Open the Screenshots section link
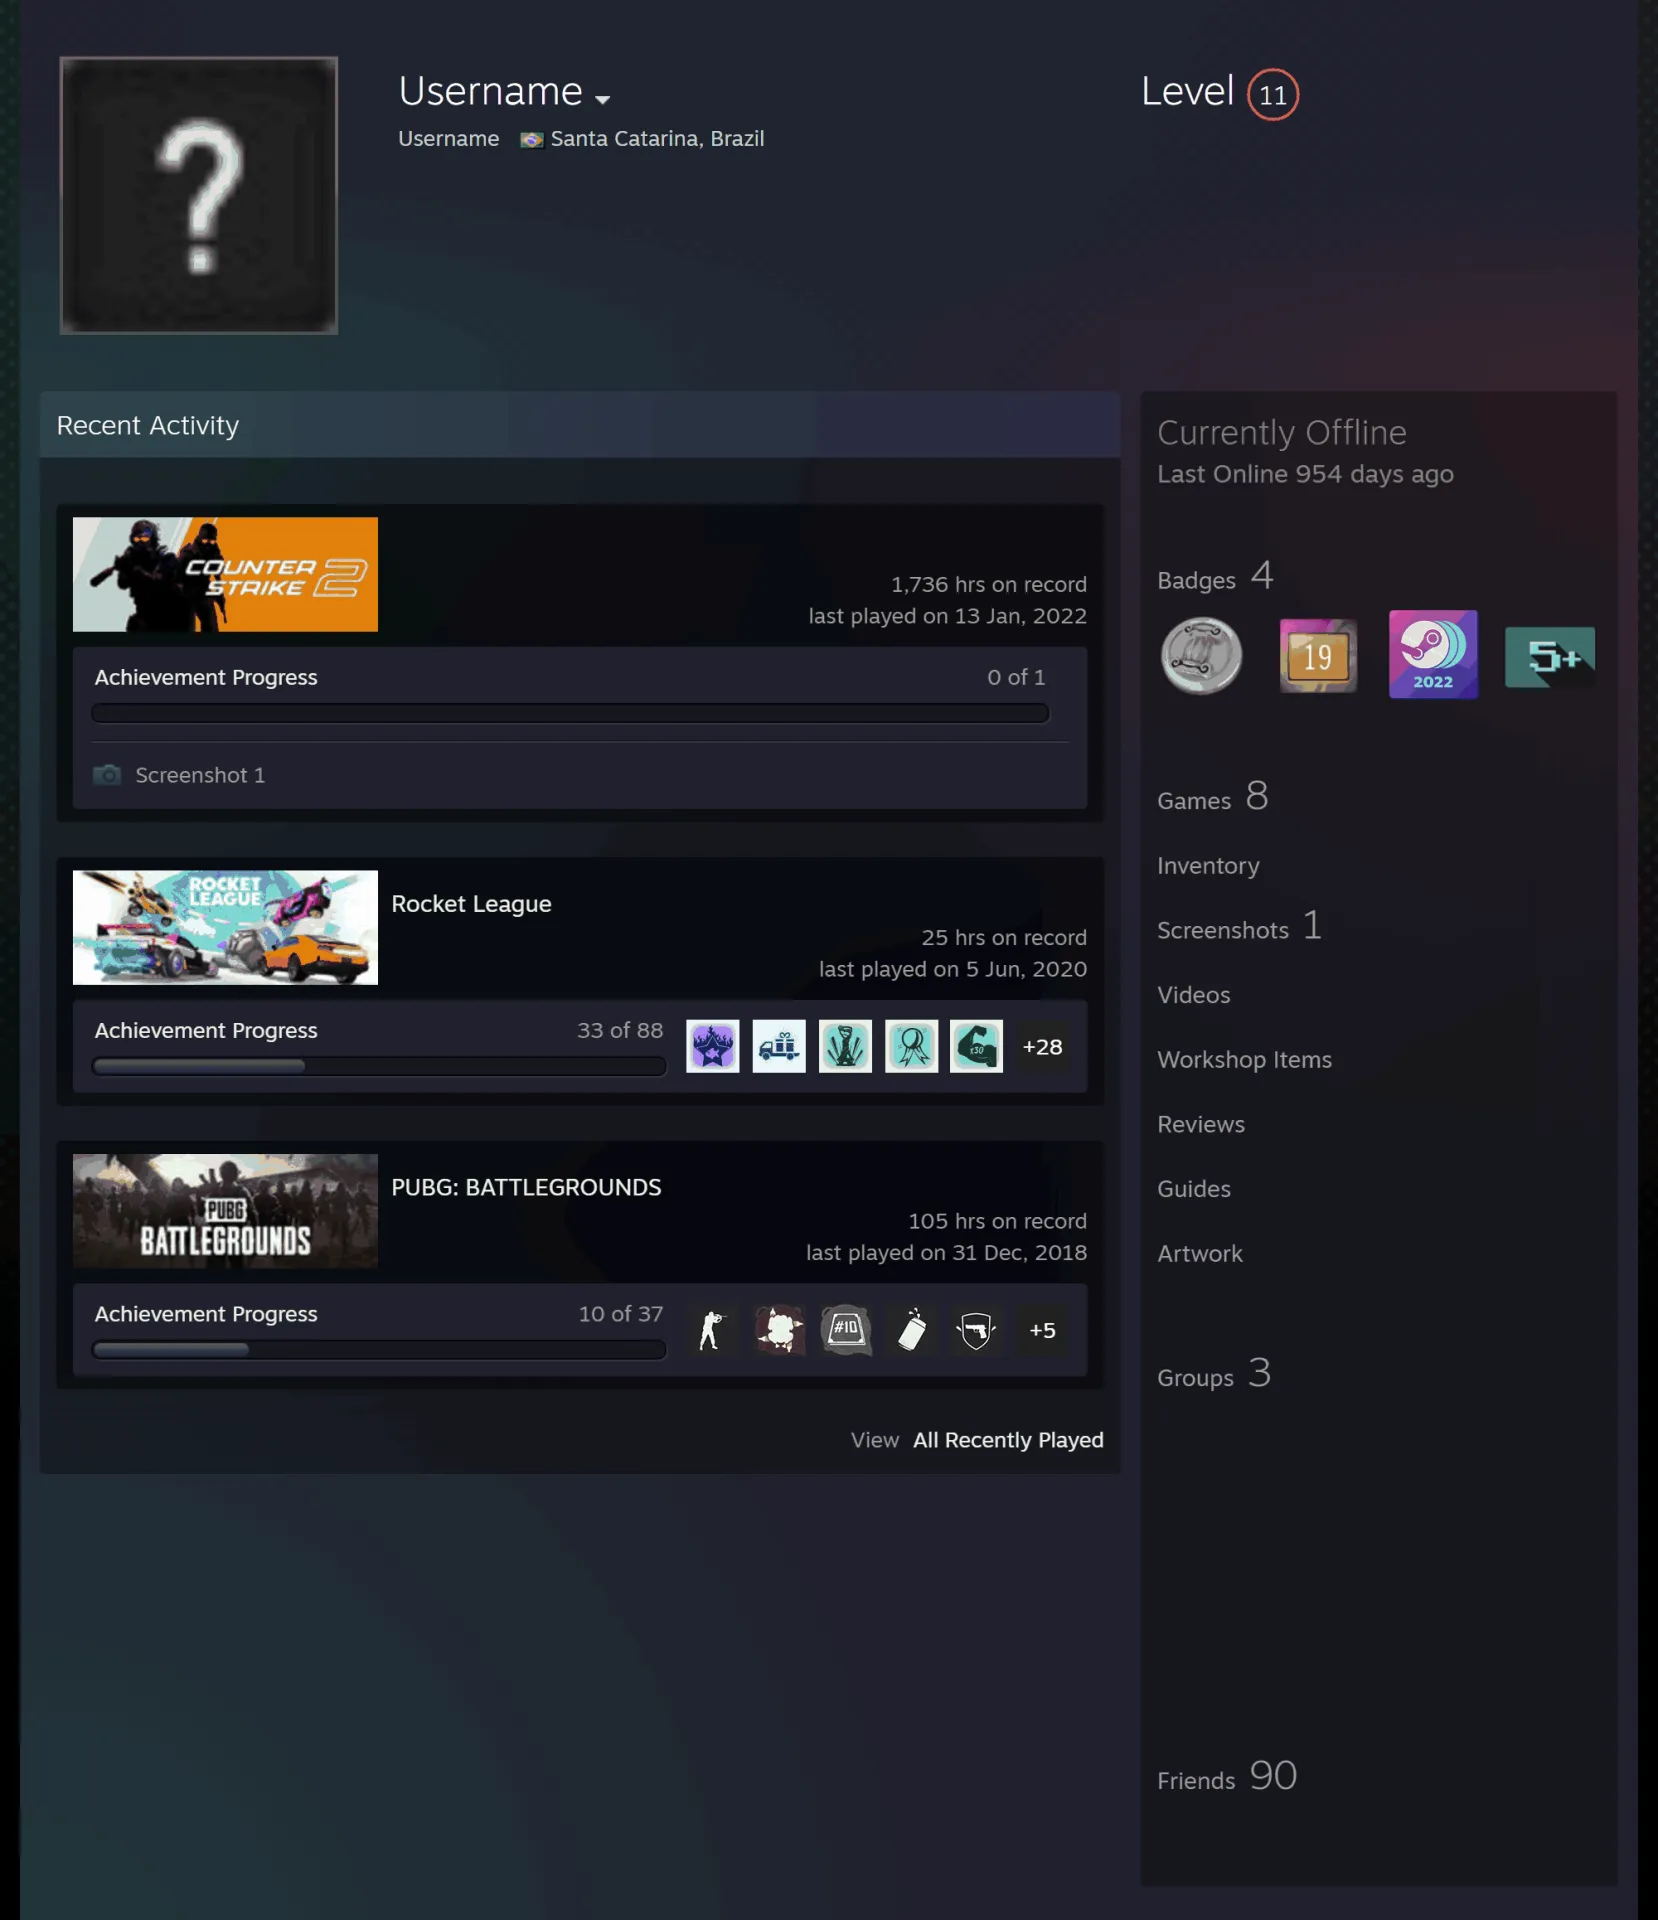The image size is (1658, 1920). (x=1239, y=927)
